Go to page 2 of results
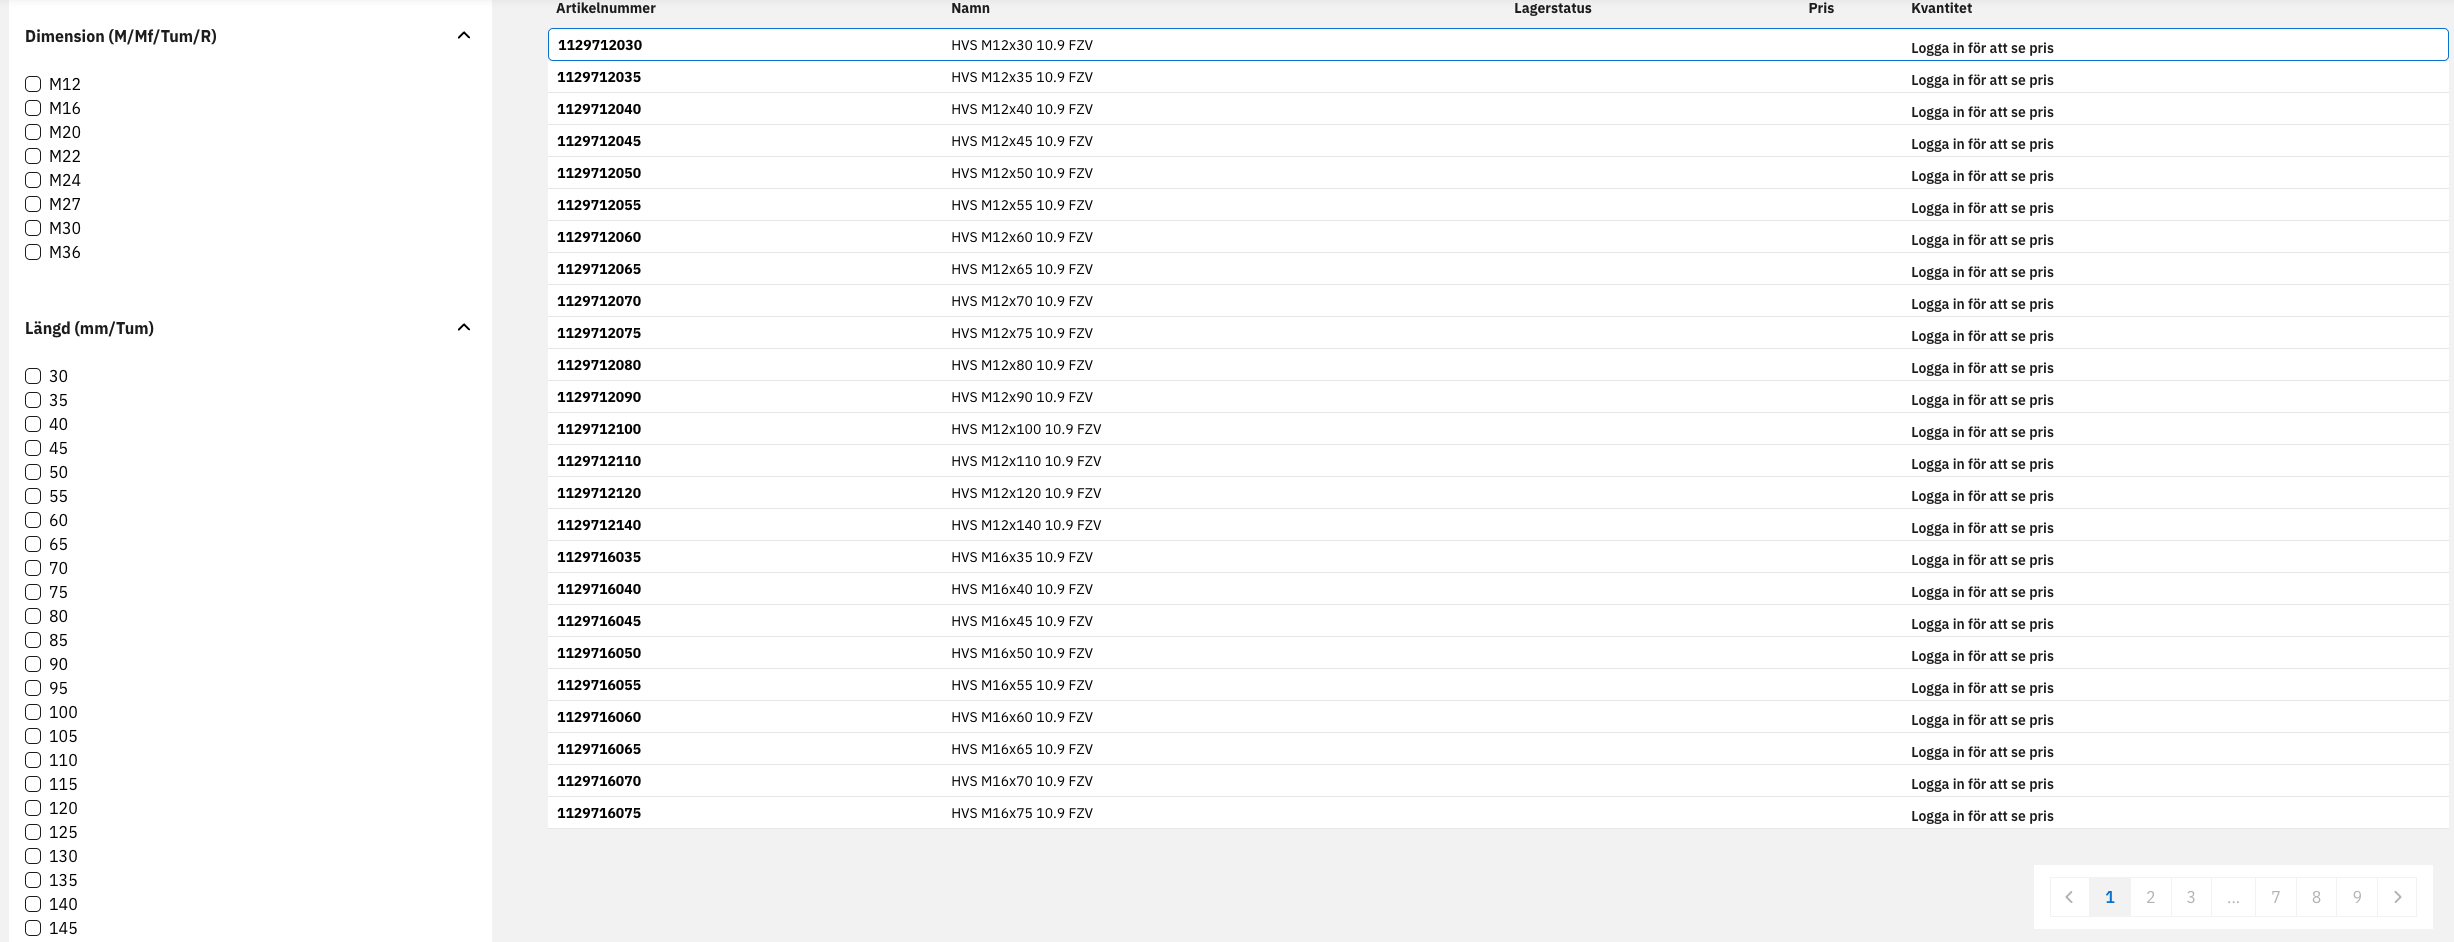This screenshot has width=2454, height=942. (2150, 897)
